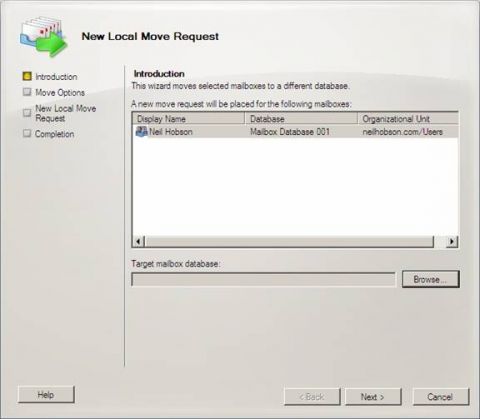Go to Completion page label
This screenshot has width=480, height=419.
(55, 134)
